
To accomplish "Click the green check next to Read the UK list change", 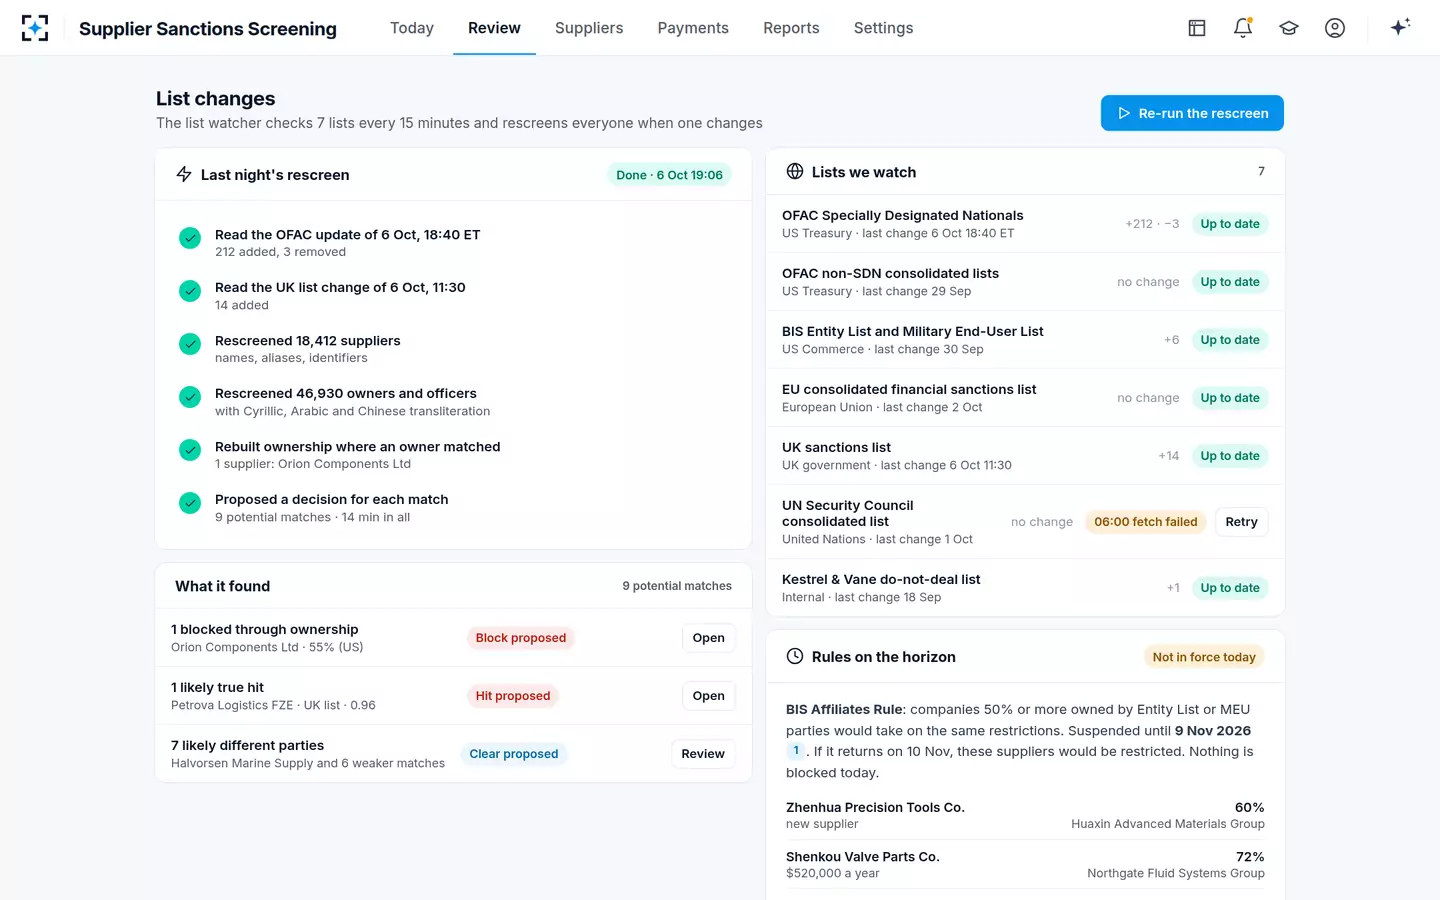I will tap(190, 291).
